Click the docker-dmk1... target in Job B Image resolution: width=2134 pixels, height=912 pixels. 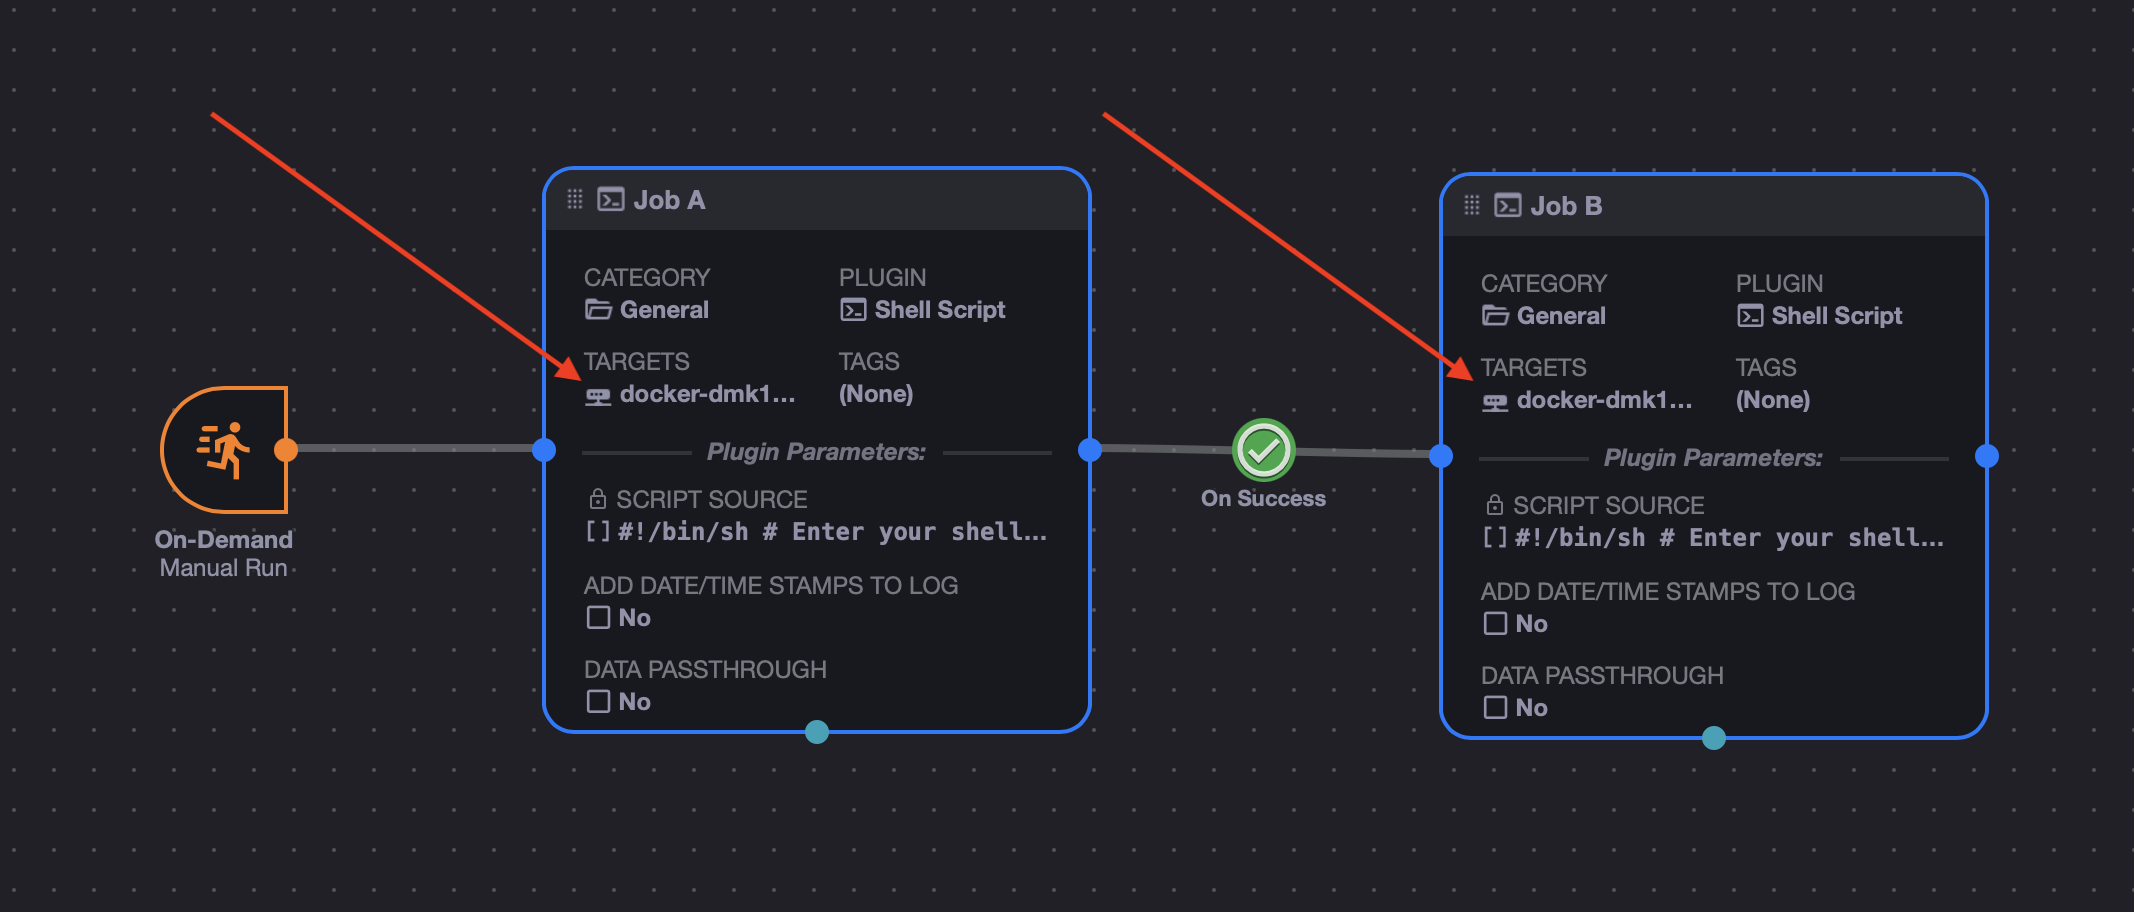pos(1605,400)
